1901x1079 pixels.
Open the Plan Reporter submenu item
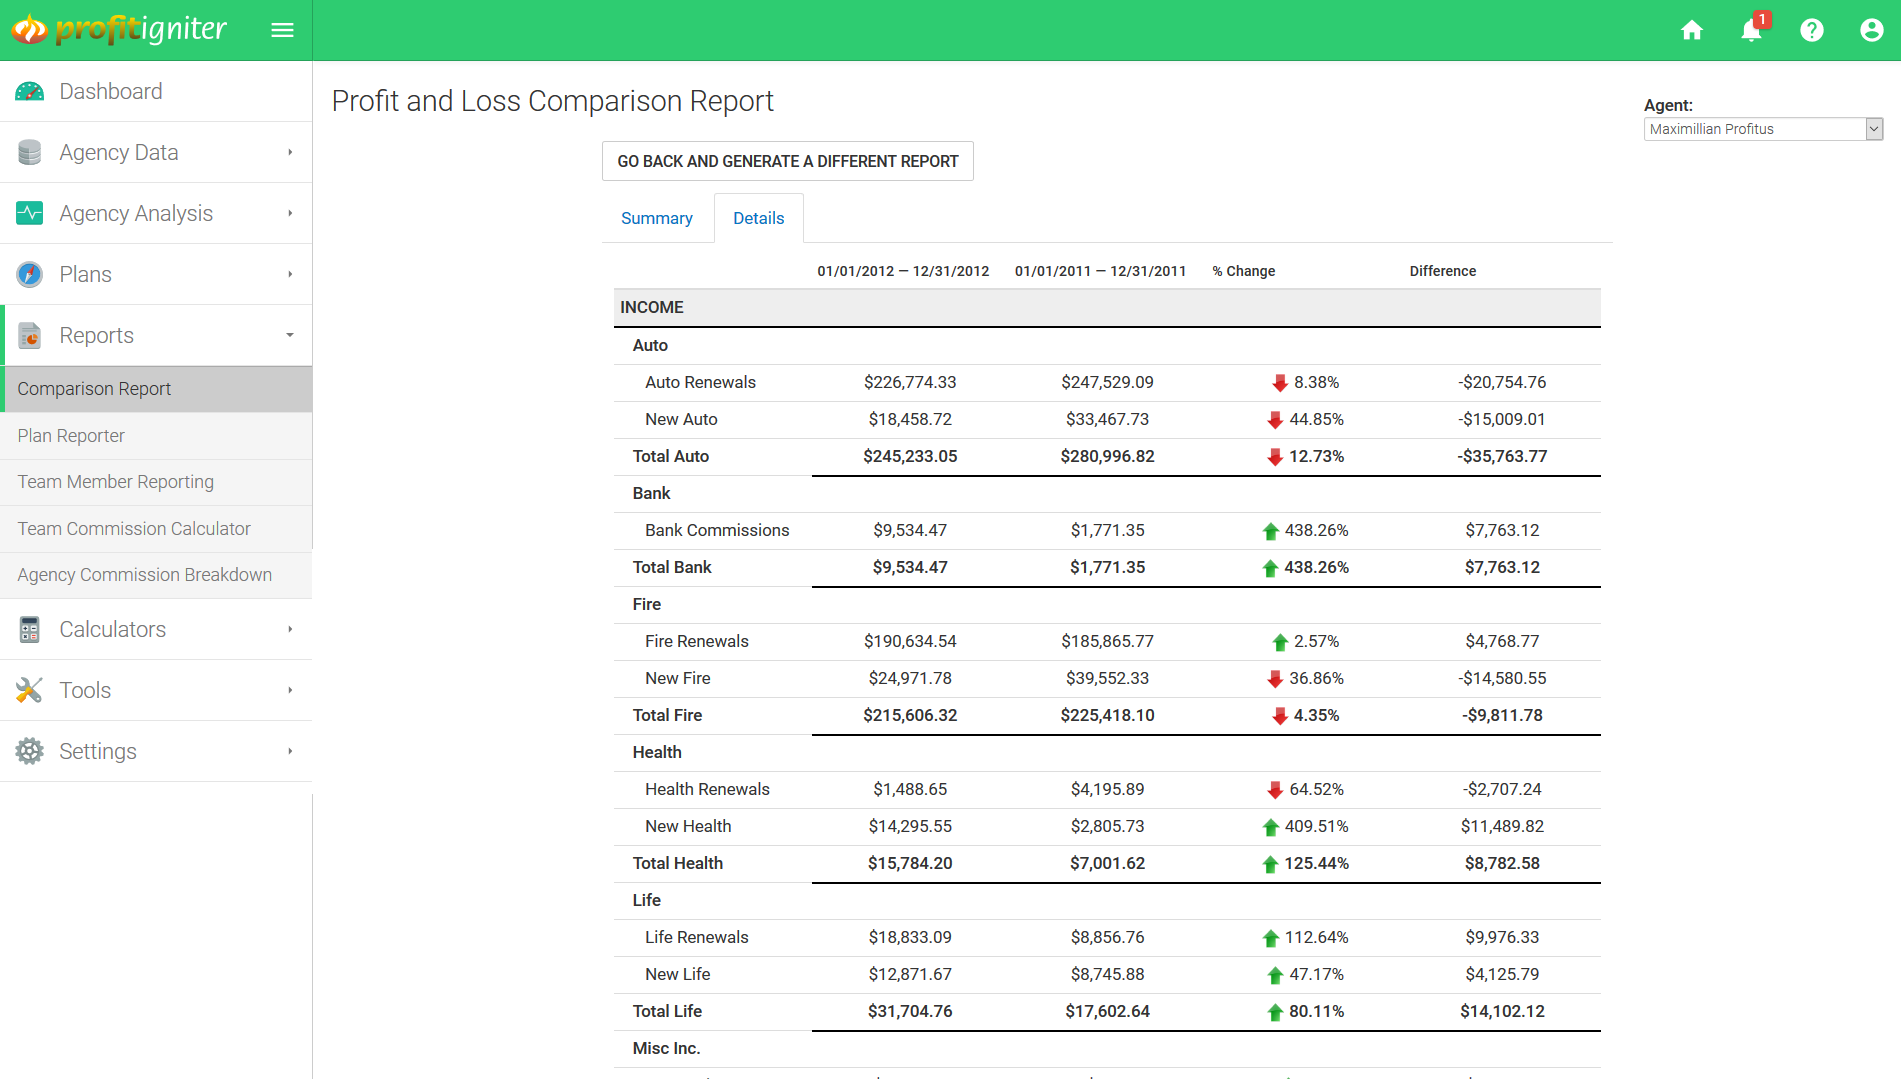click(71, 435)
